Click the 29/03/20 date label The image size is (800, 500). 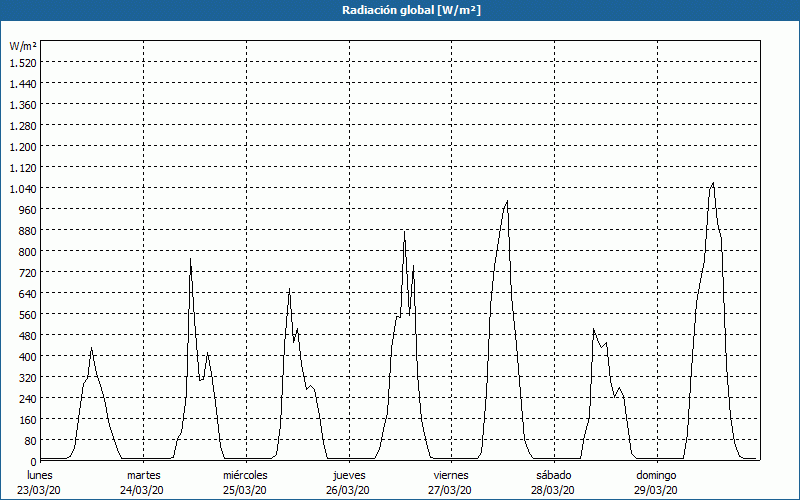coord(656,490)
